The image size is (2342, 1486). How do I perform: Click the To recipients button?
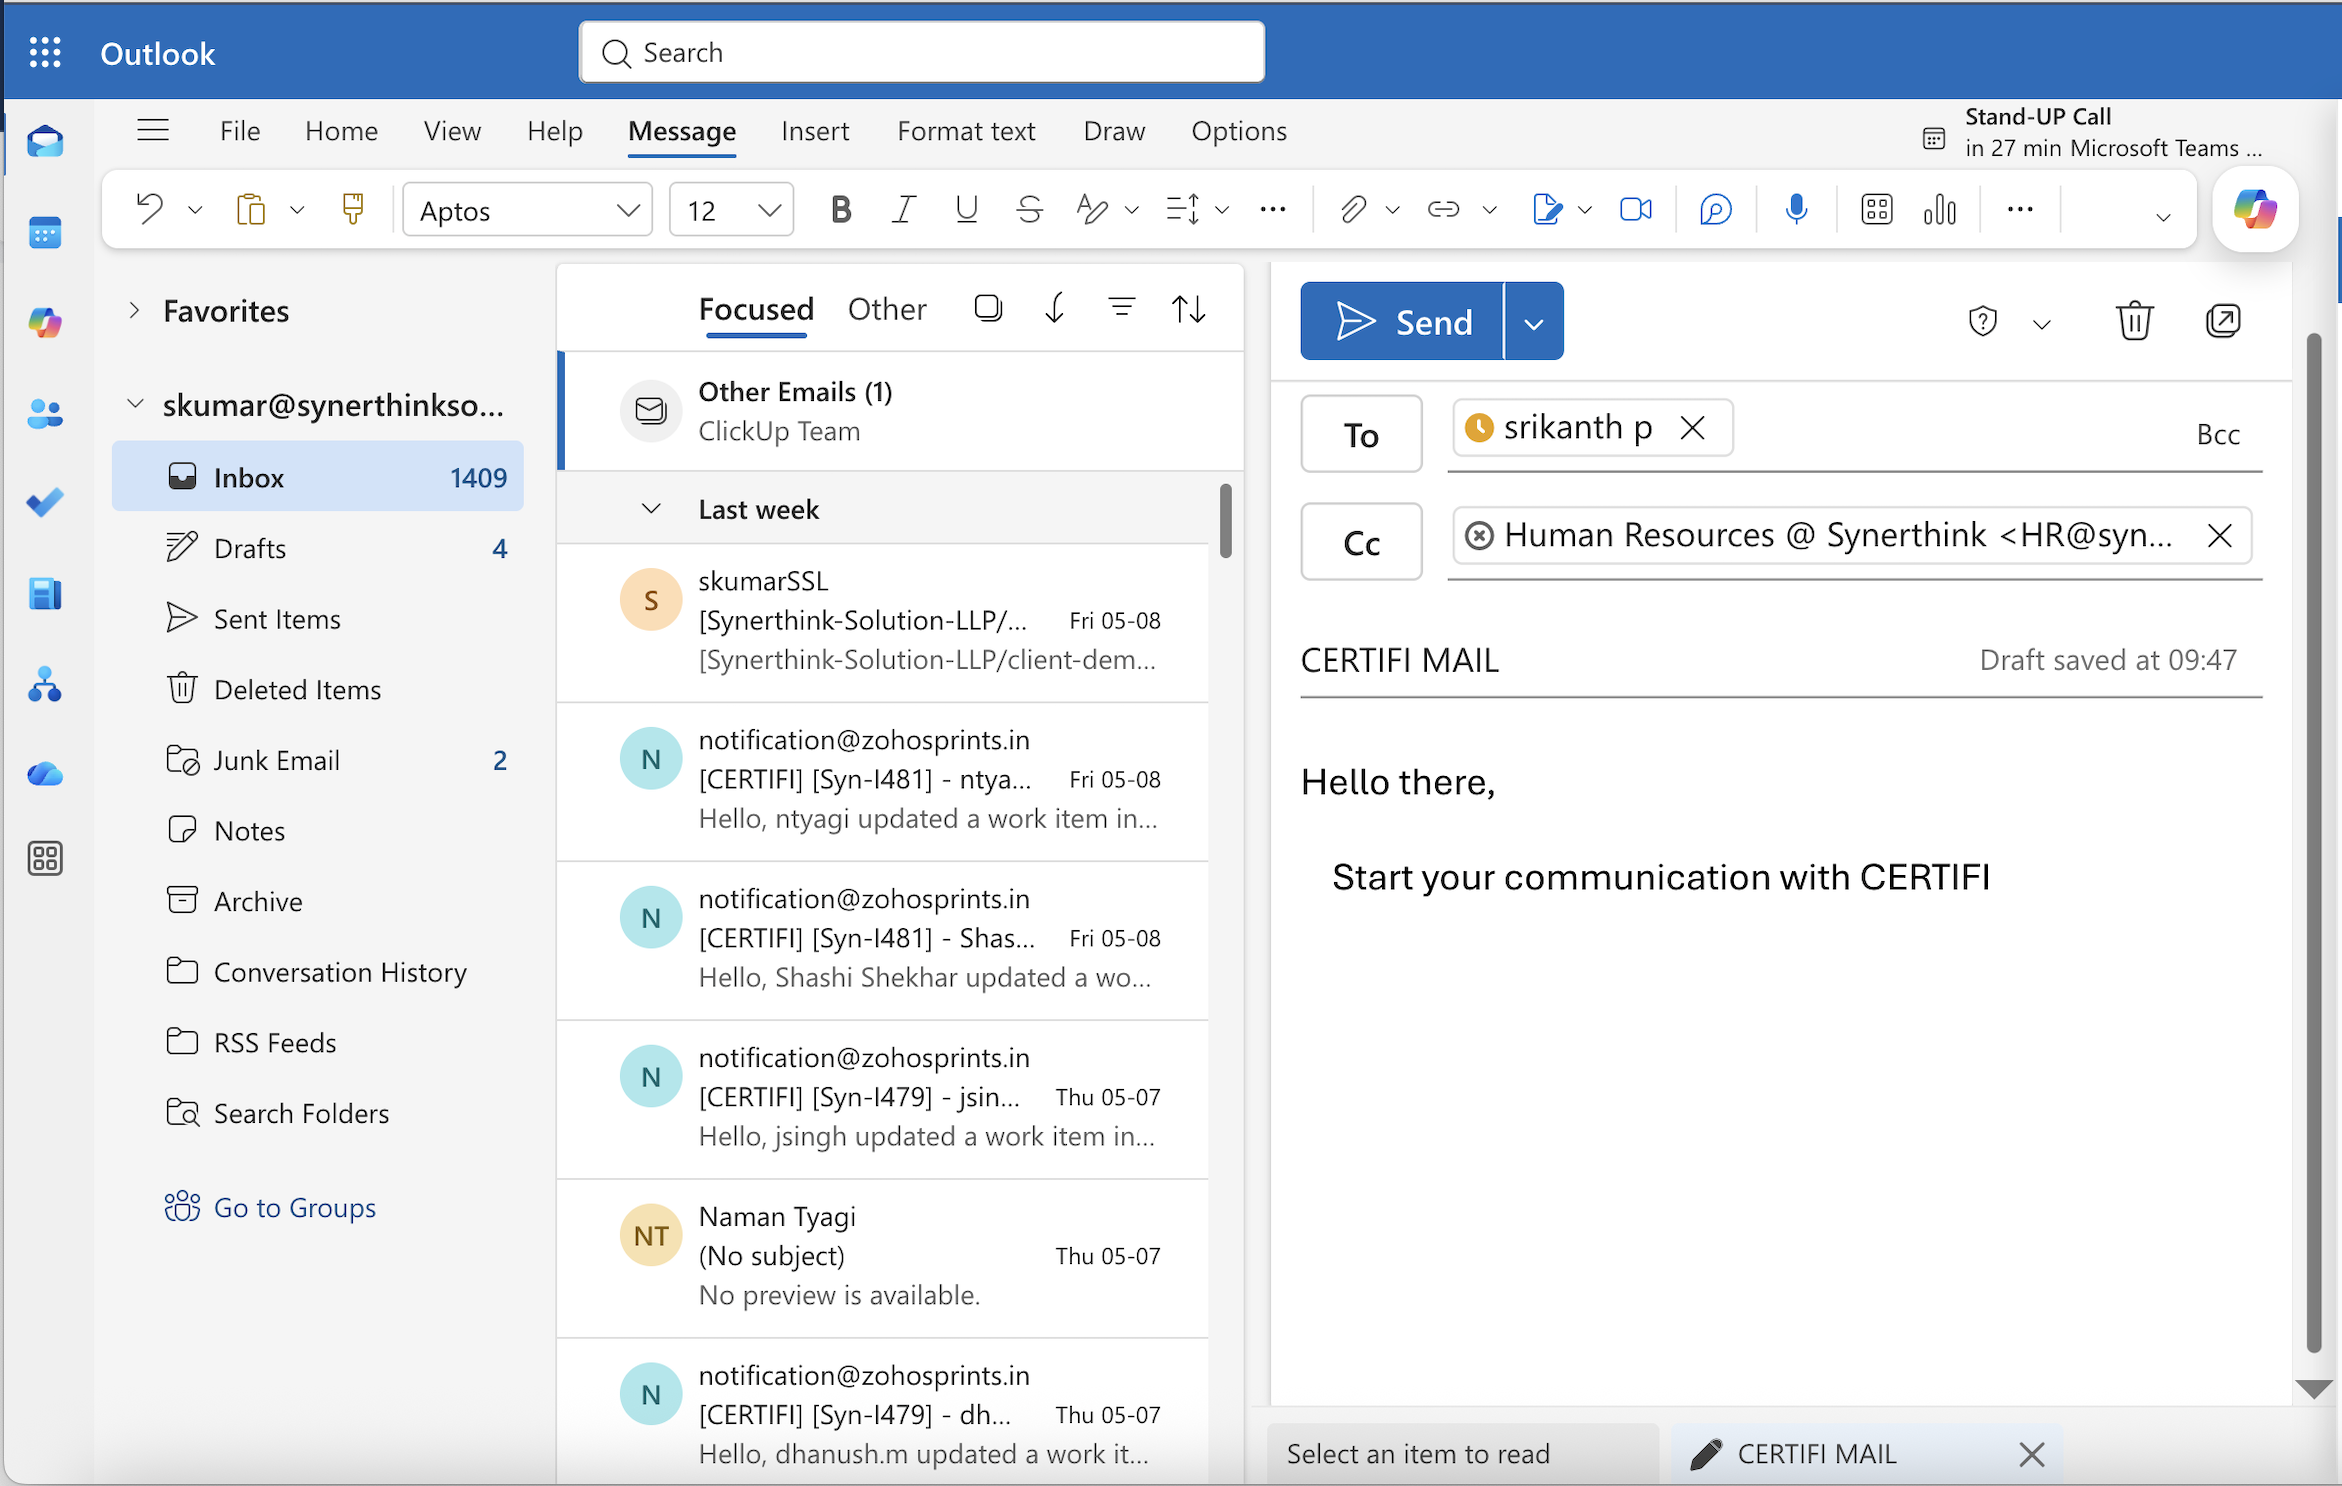click(1361, 434)
